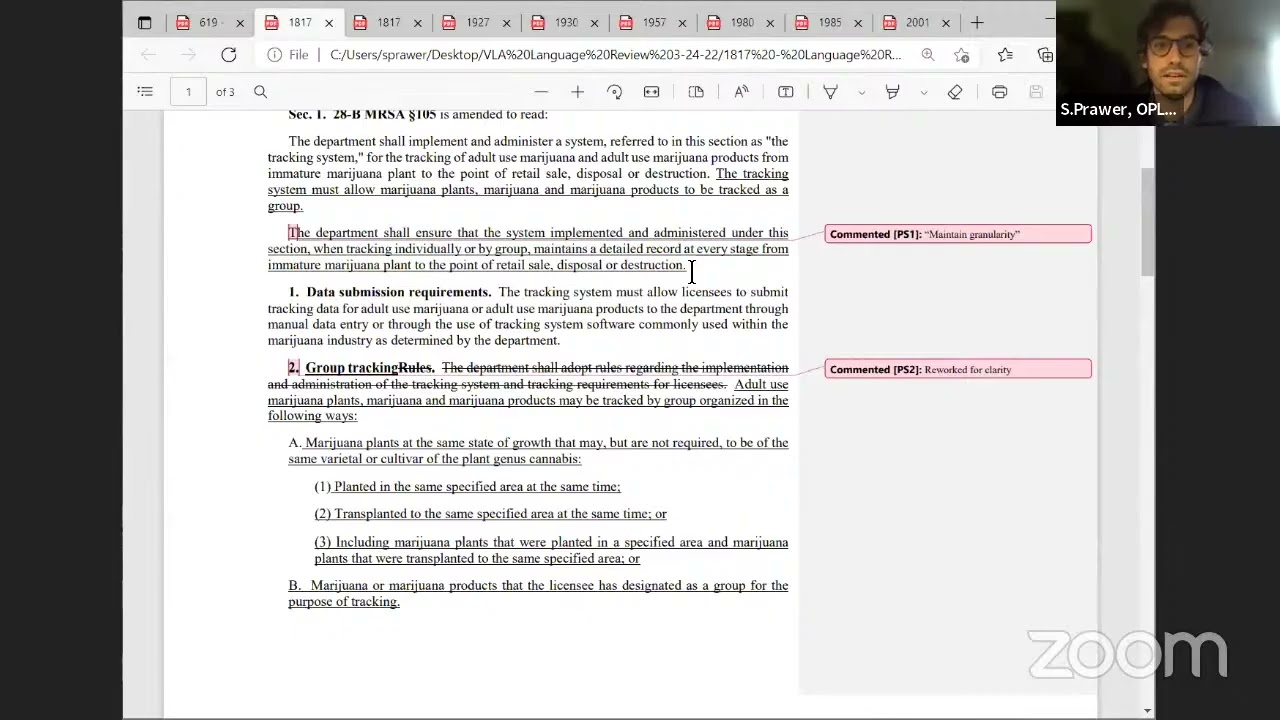Viewport: 1280px width, 720px height.
Task: Click the 'B. Marijuana or marijuana products' line
Action: tap(538, 586)
